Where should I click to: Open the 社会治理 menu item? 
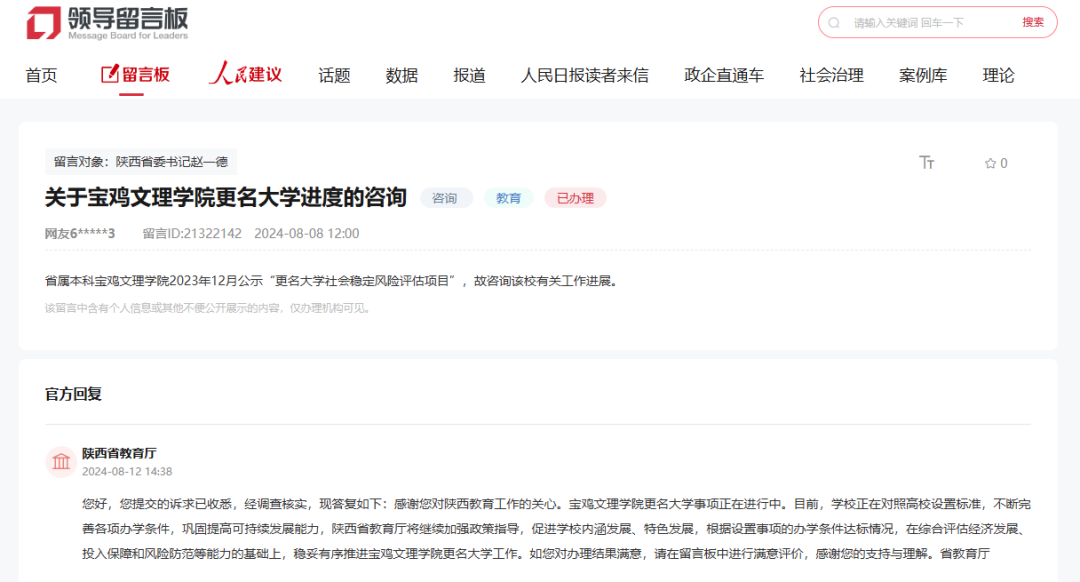[x=831, y=75]
